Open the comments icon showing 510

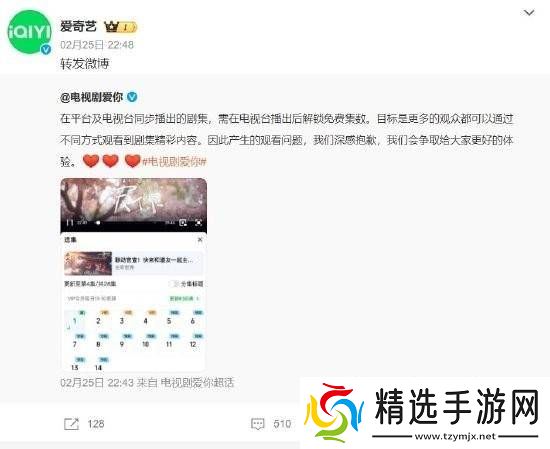click(258, 424)
